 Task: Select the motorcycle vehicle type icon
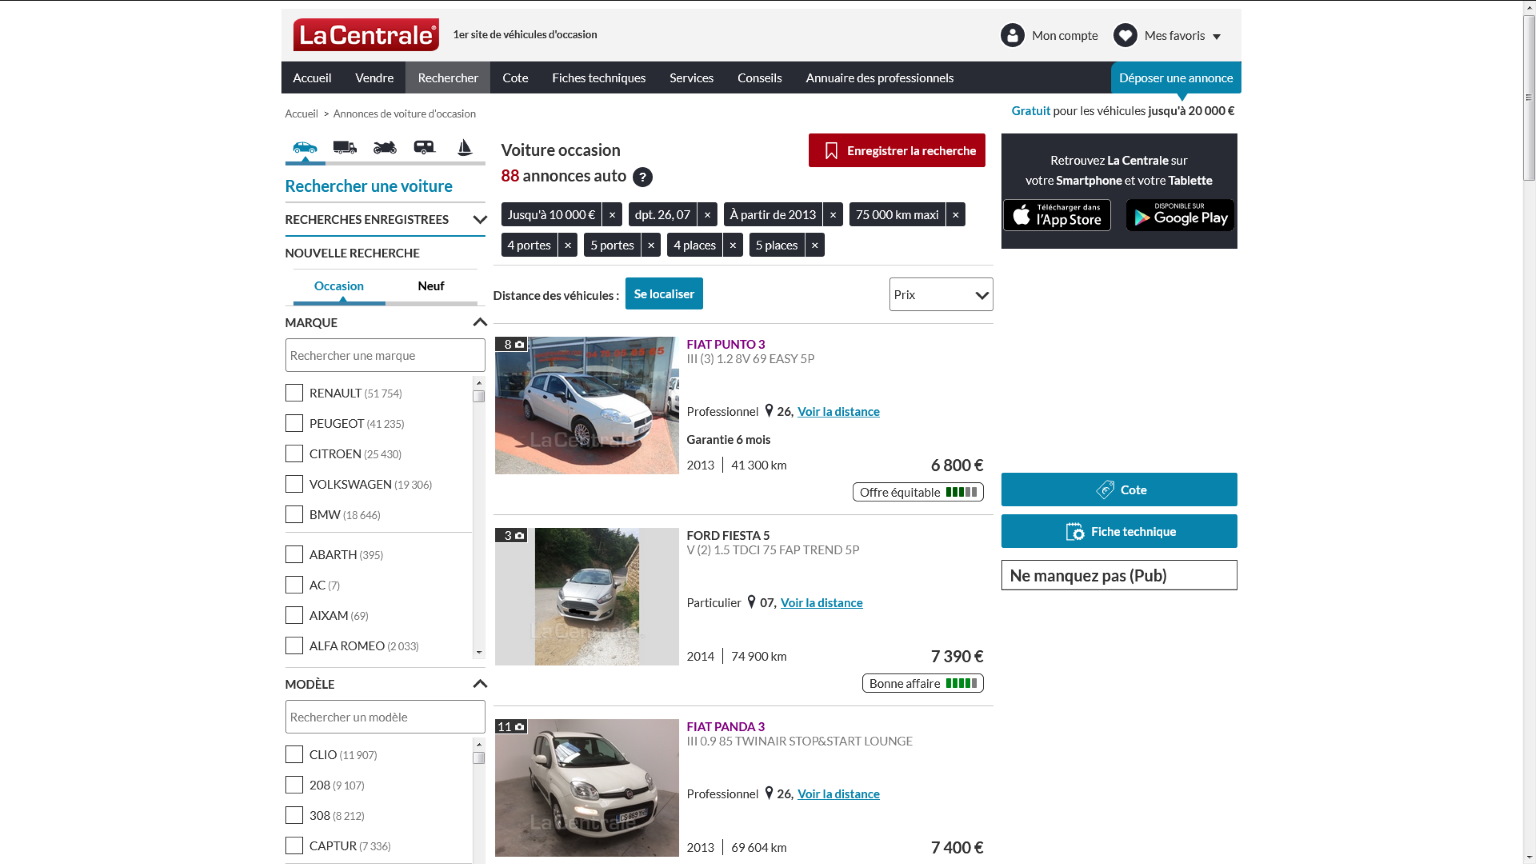pyautogui.click(x=385, y=147)
